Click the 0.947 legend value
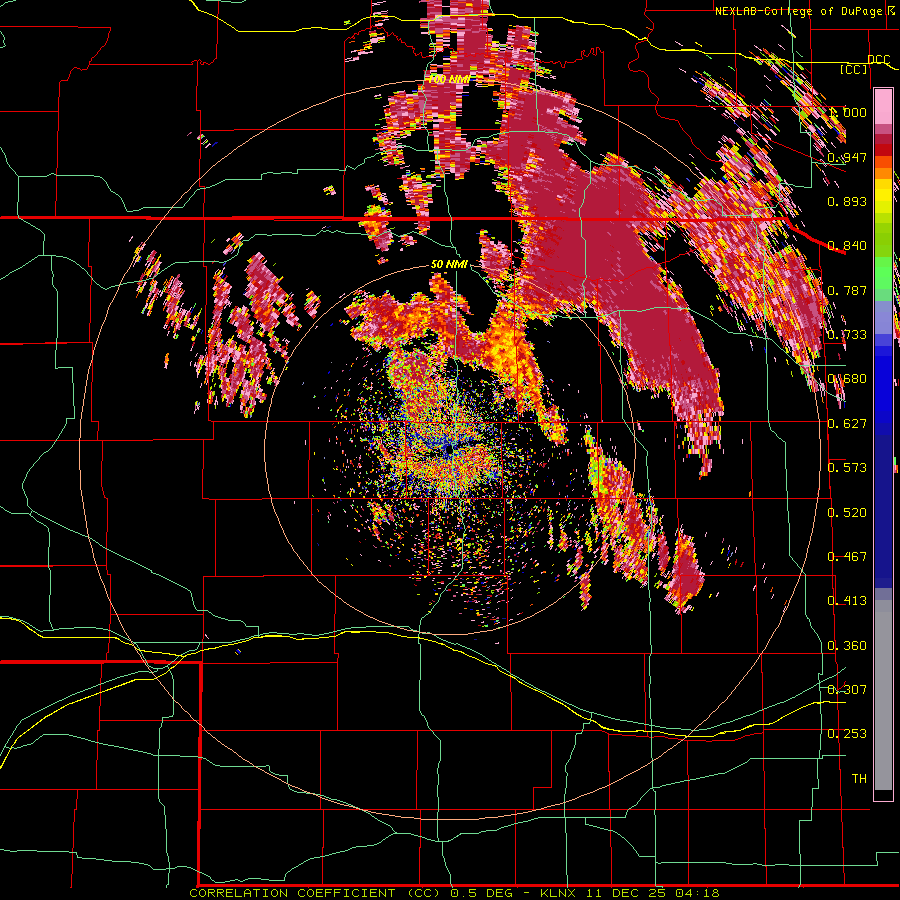 point(847,157)
